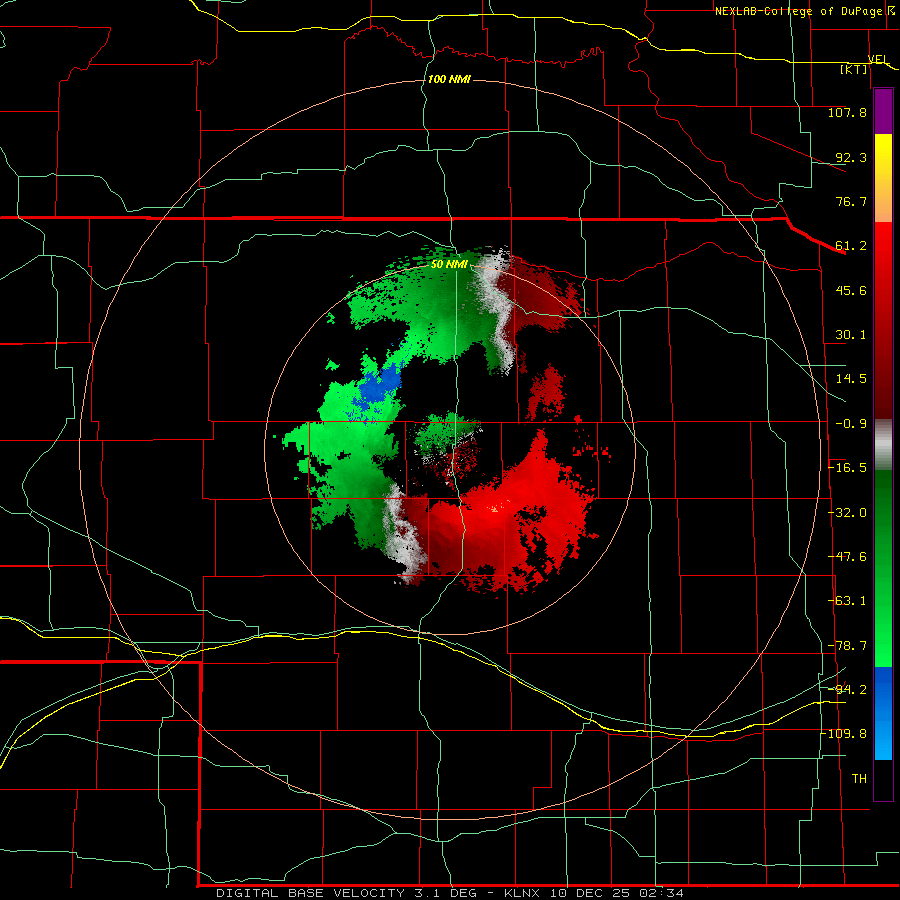Image resolution: width=900 pixels, height=900 pixels.
Task: Click the TH label on the legend
Action: tap(859, 778)
